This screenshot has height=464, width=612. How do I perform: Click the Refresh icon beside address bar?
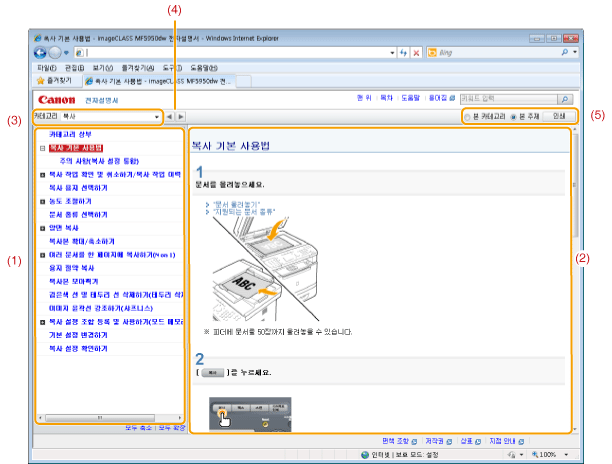(402, 51)
